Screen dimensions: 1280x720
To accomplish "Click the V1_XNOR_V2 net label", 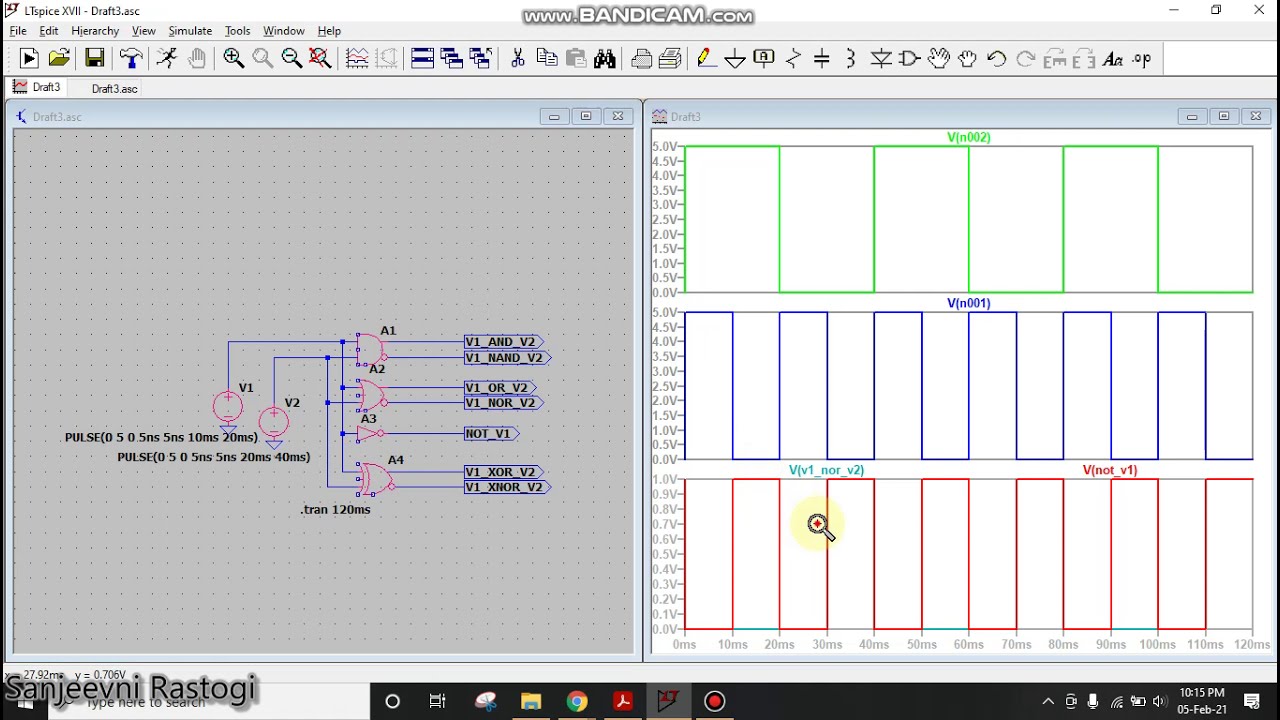I will pyautogui.click(x=506, y=487).
